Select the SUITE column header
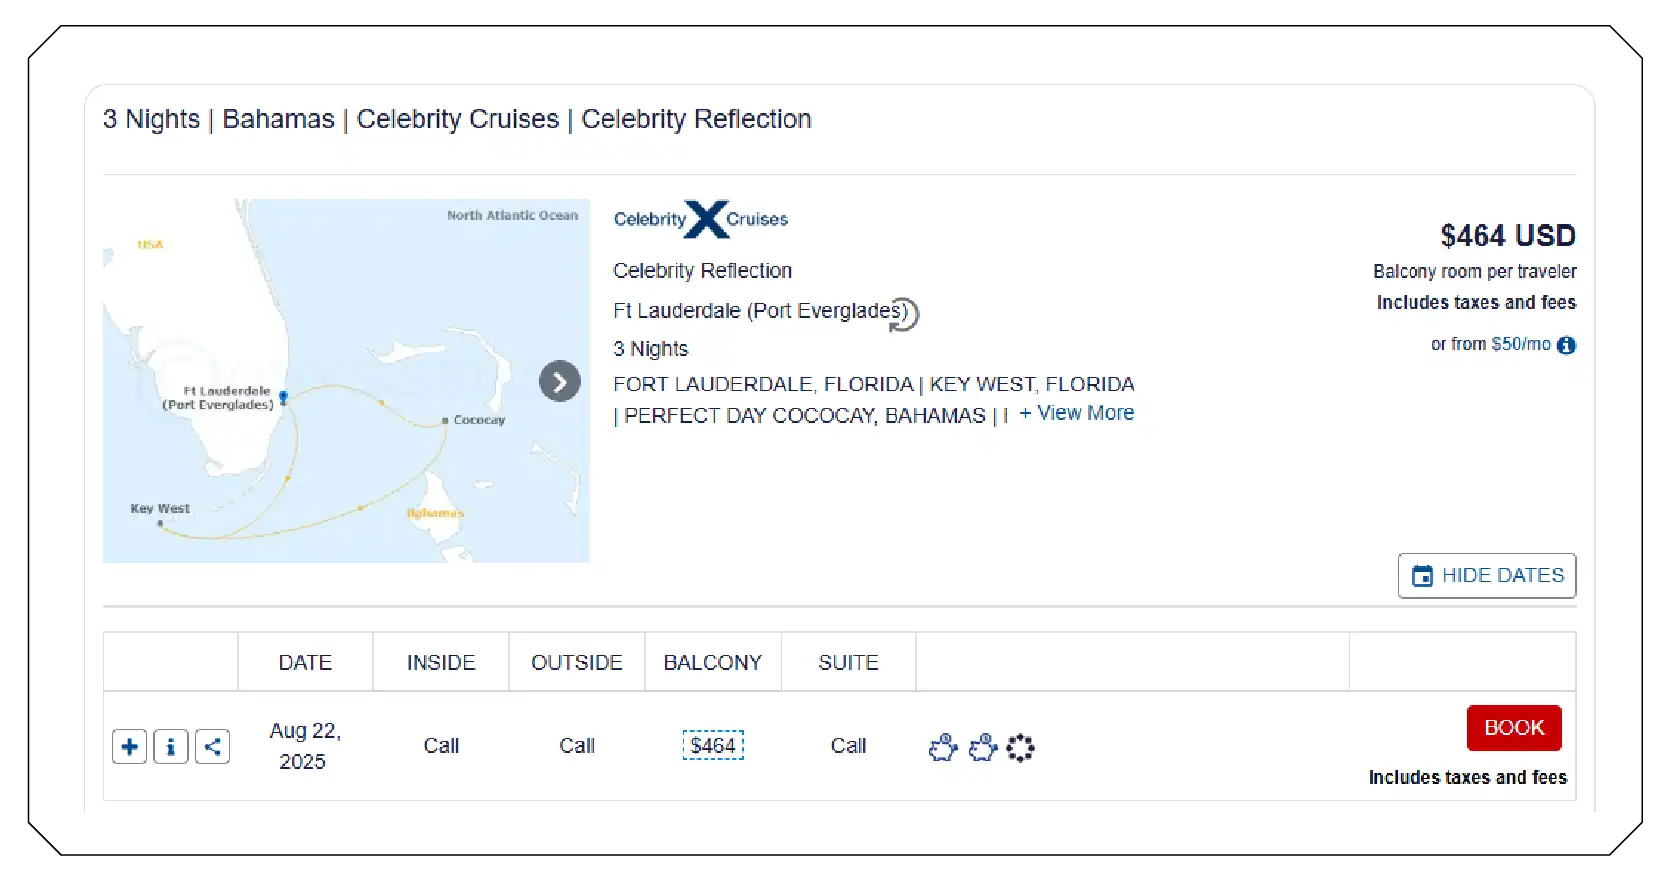The height and width of the screenshot is (881, 1671). (847, 661)
